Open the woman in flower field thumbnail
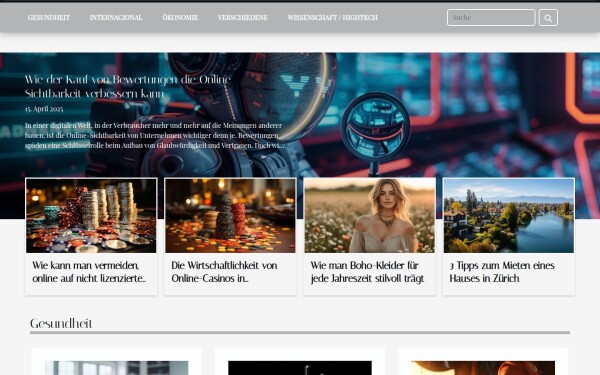Viewport: 600px width, 375px height. (370, 215)
